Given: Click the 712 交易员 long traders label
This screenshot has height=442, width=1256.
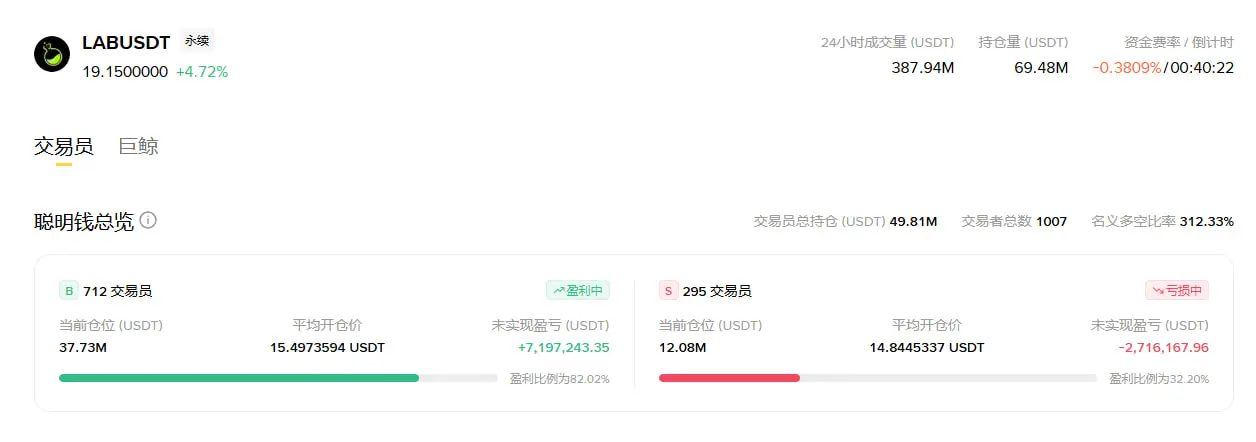Looking at the screenshot, I should click(x=118, y=291).
